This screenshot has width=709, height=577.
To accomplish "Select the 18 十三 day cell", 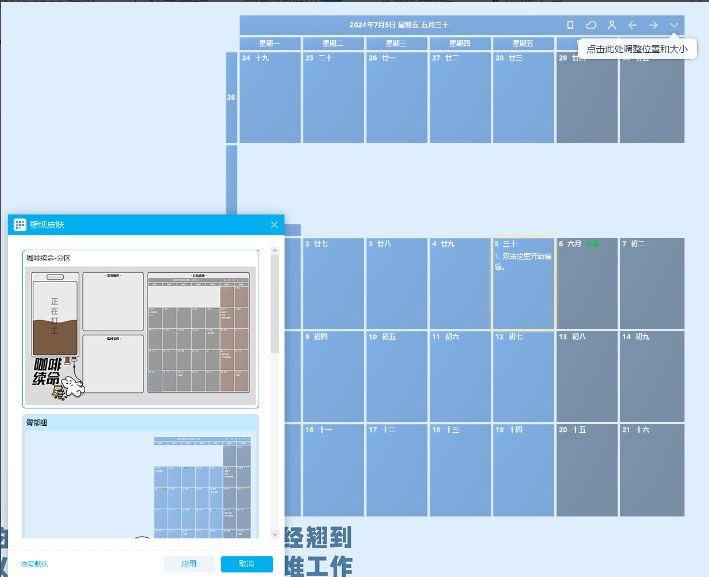I will [x=460, y=470].
